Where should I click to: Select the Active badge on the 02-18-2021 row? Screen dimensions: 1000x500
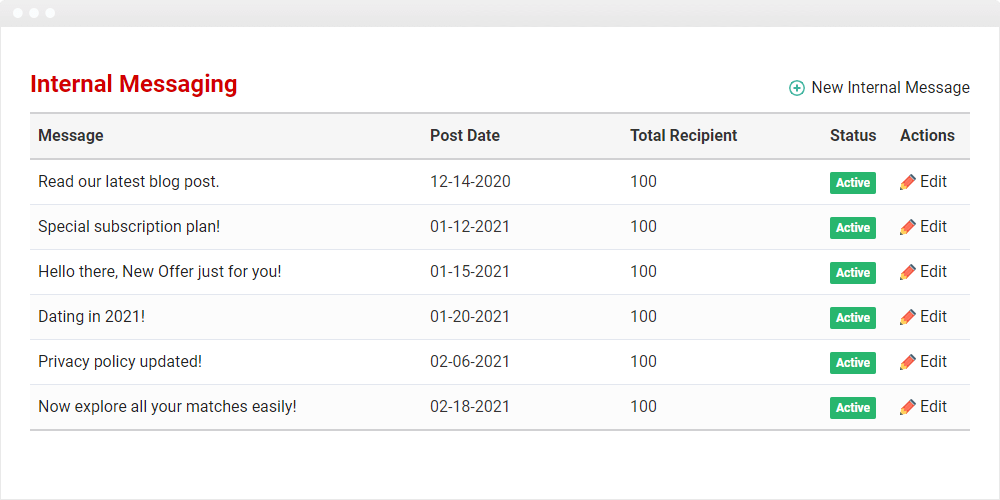click(853, 408)
